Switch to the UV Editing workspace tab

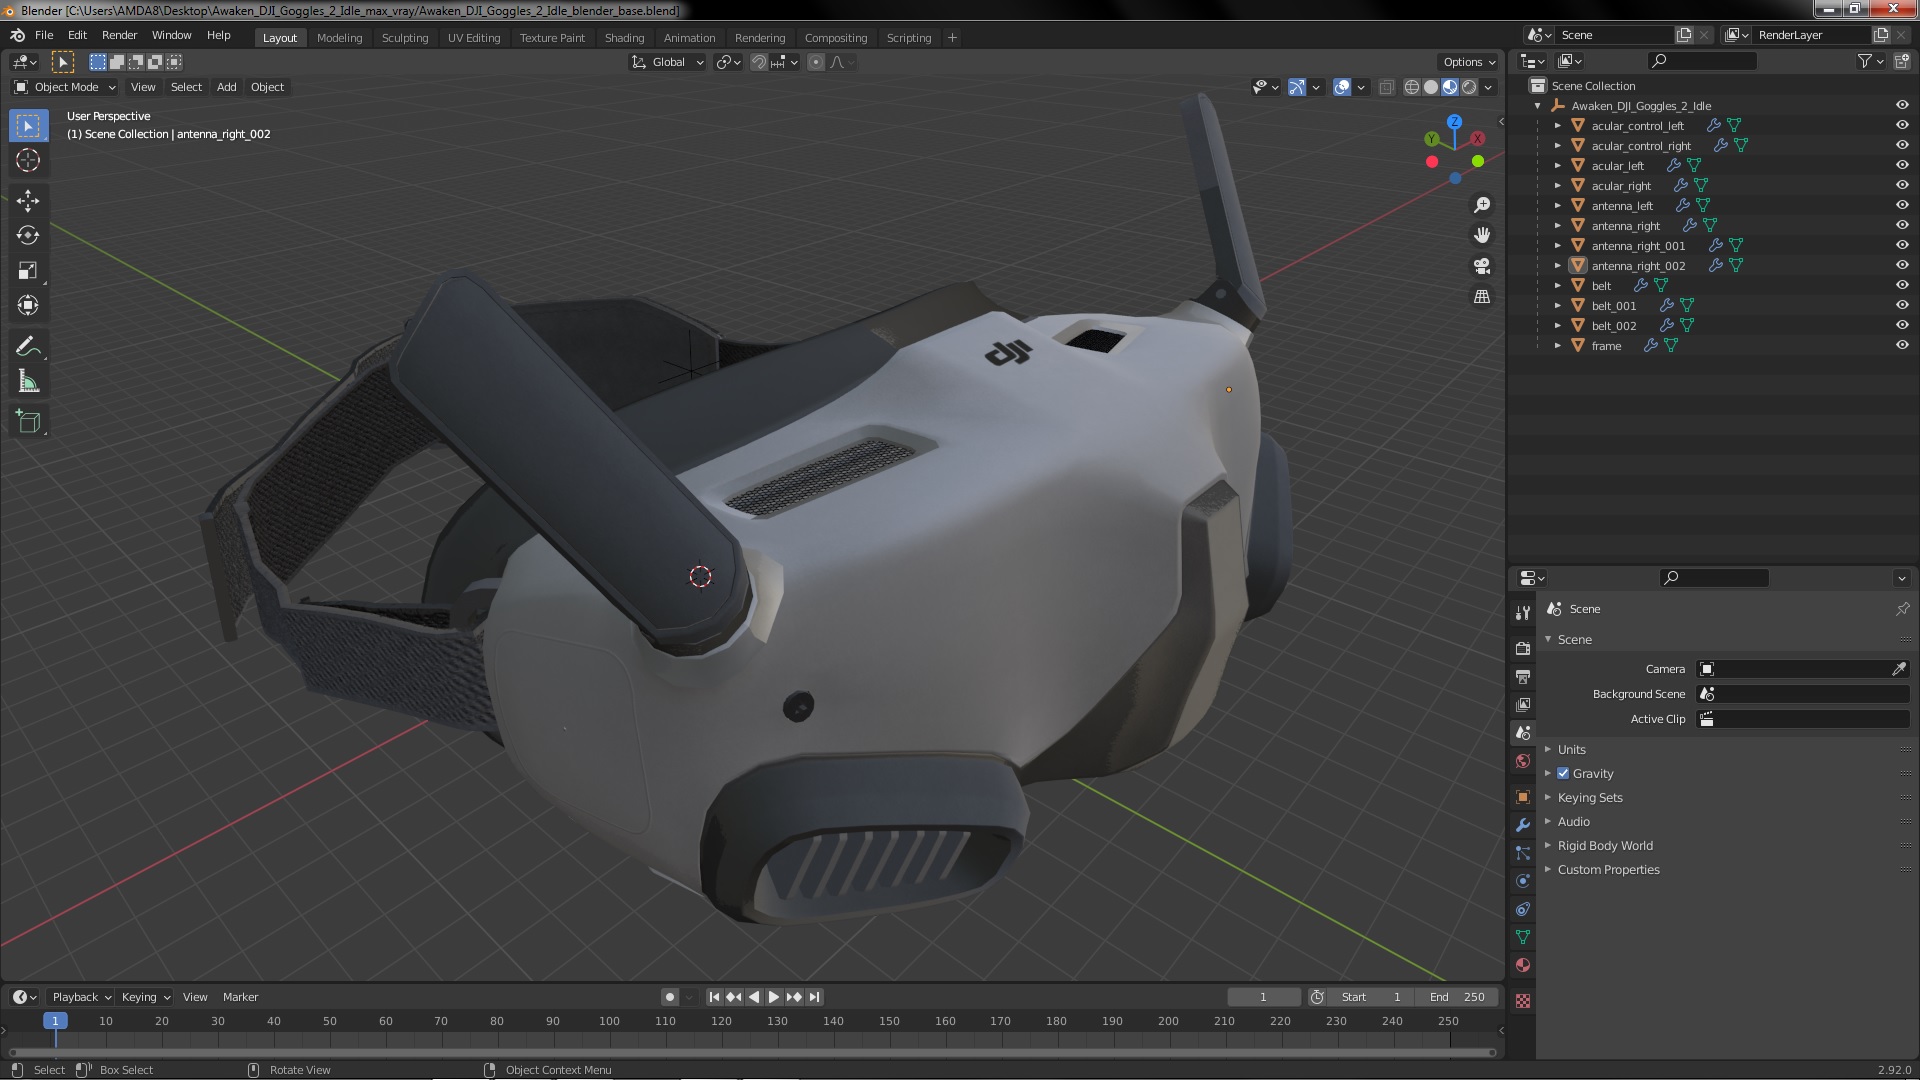[x=474, y=38]
